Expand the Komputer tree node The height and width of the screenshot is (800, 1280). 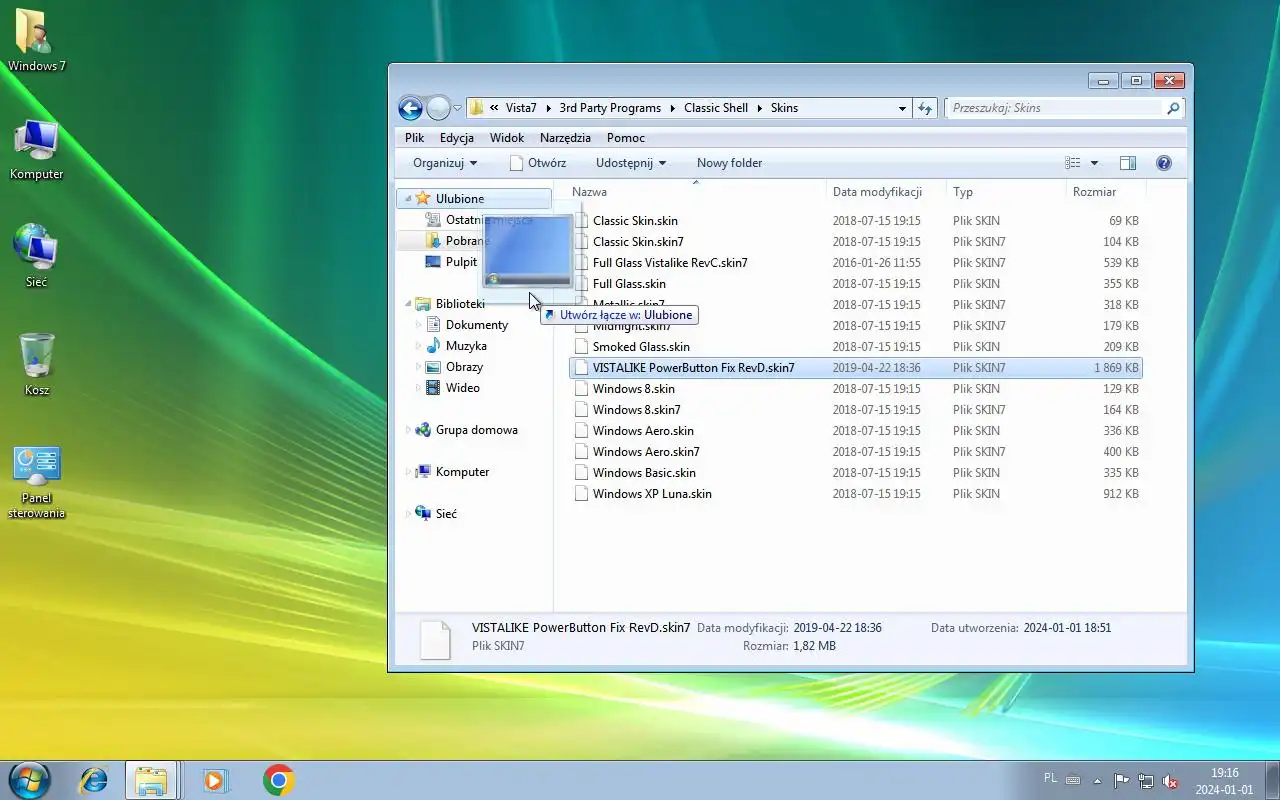pyautogui.click(x=409, y=472)
